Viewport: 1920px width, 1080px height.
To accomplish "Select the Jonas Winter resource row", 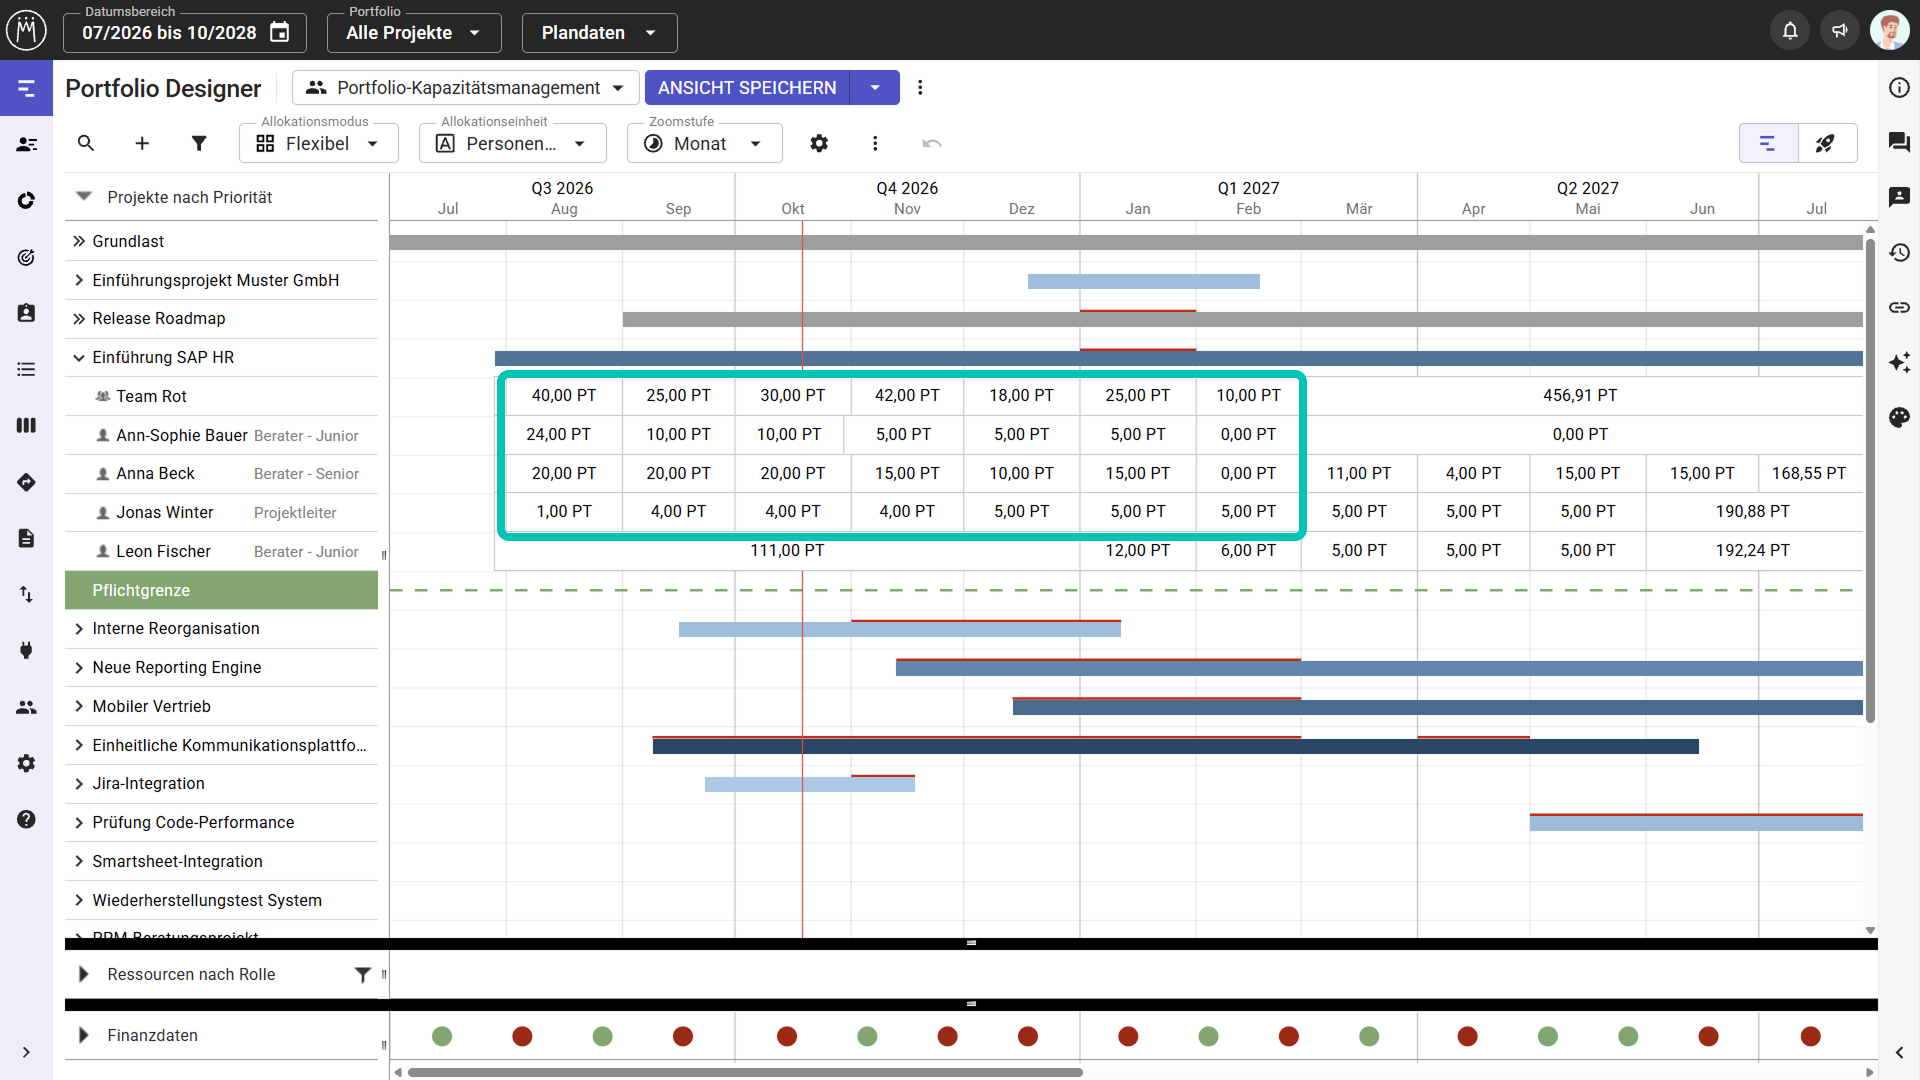I will [x=221, y=512].
